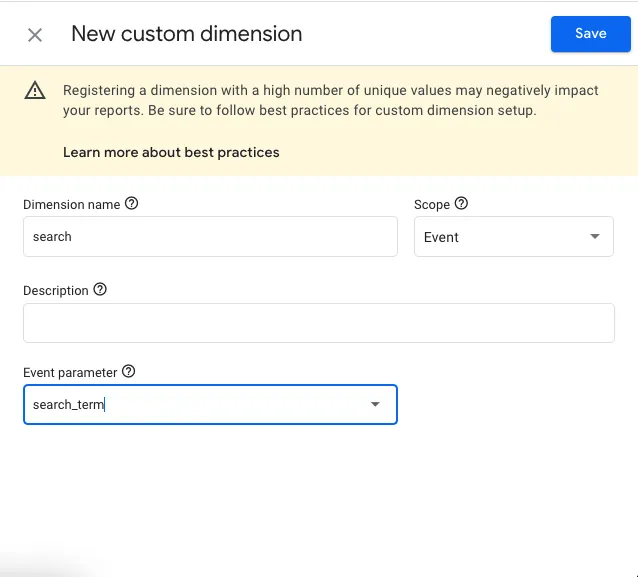638x577 pixels.
Task: Click help icon next to Scope
Action: coord(461,204)
